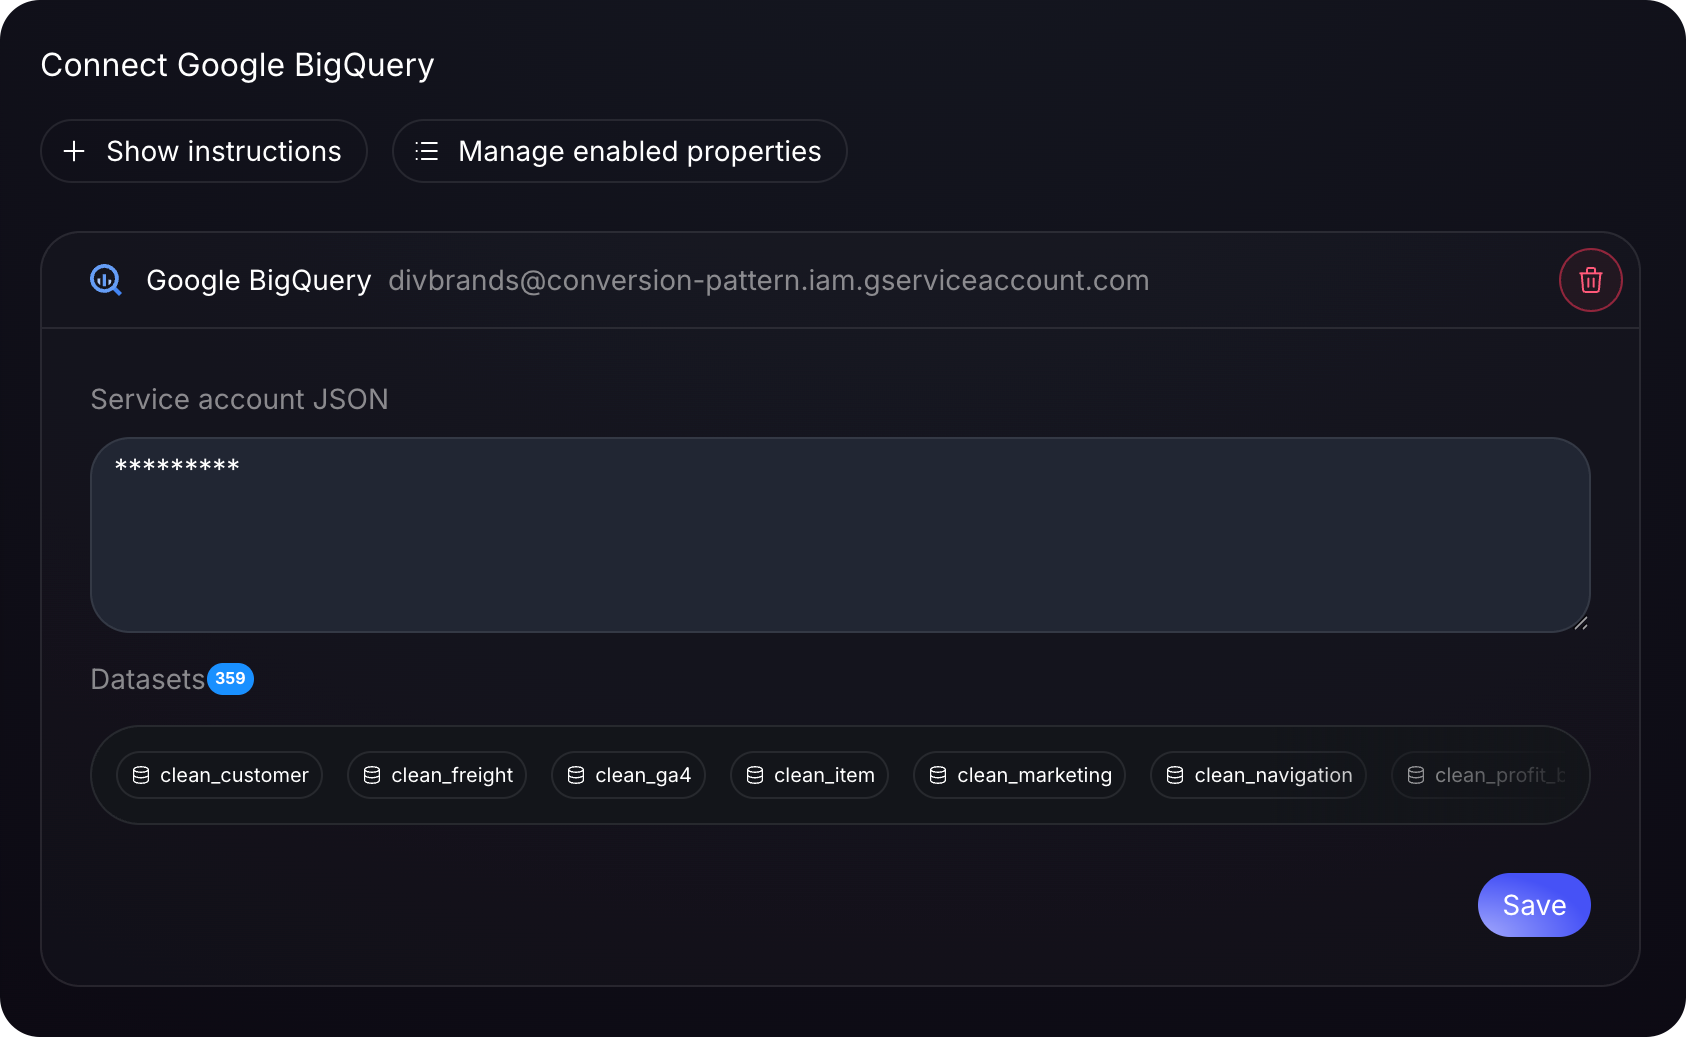This screenshot has height=1037, width=1686.
Task: Click the Connect Google BigQuery heading
Action: click(237, 65)
